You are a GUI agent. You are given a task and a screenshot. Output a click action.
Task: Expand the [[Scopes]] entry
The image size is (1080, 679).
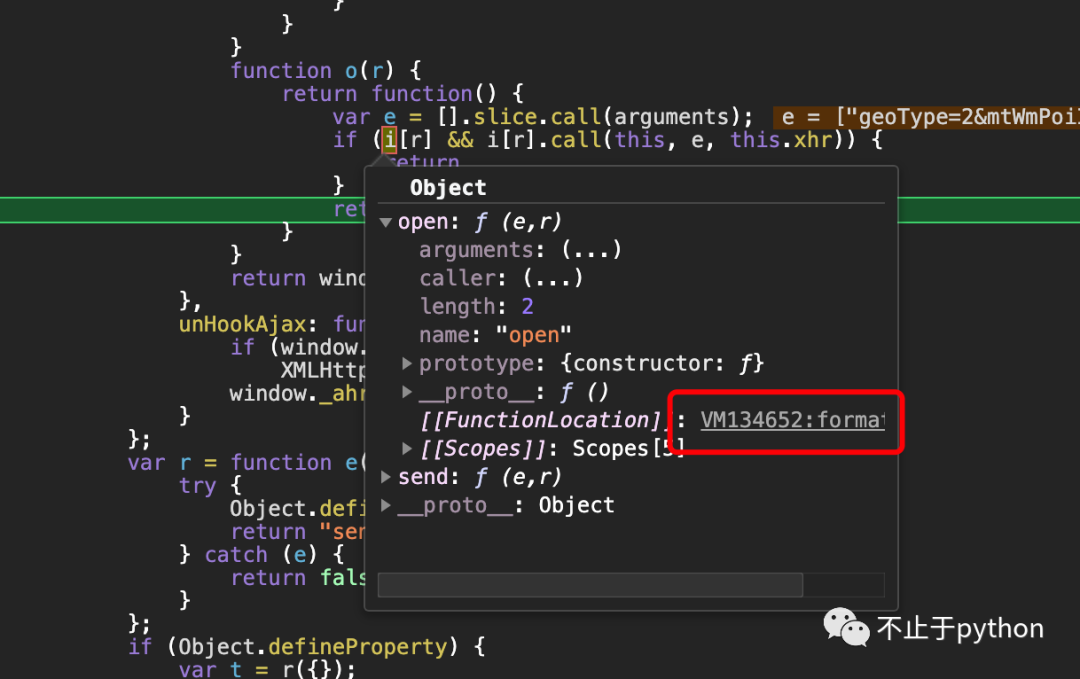point(407,449)
